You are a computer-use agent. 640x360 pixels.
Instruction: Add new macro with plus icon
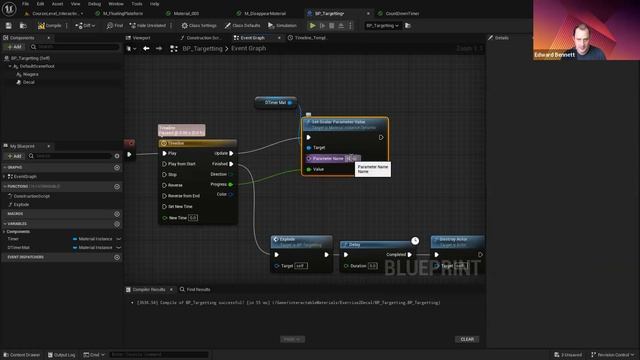117,214
